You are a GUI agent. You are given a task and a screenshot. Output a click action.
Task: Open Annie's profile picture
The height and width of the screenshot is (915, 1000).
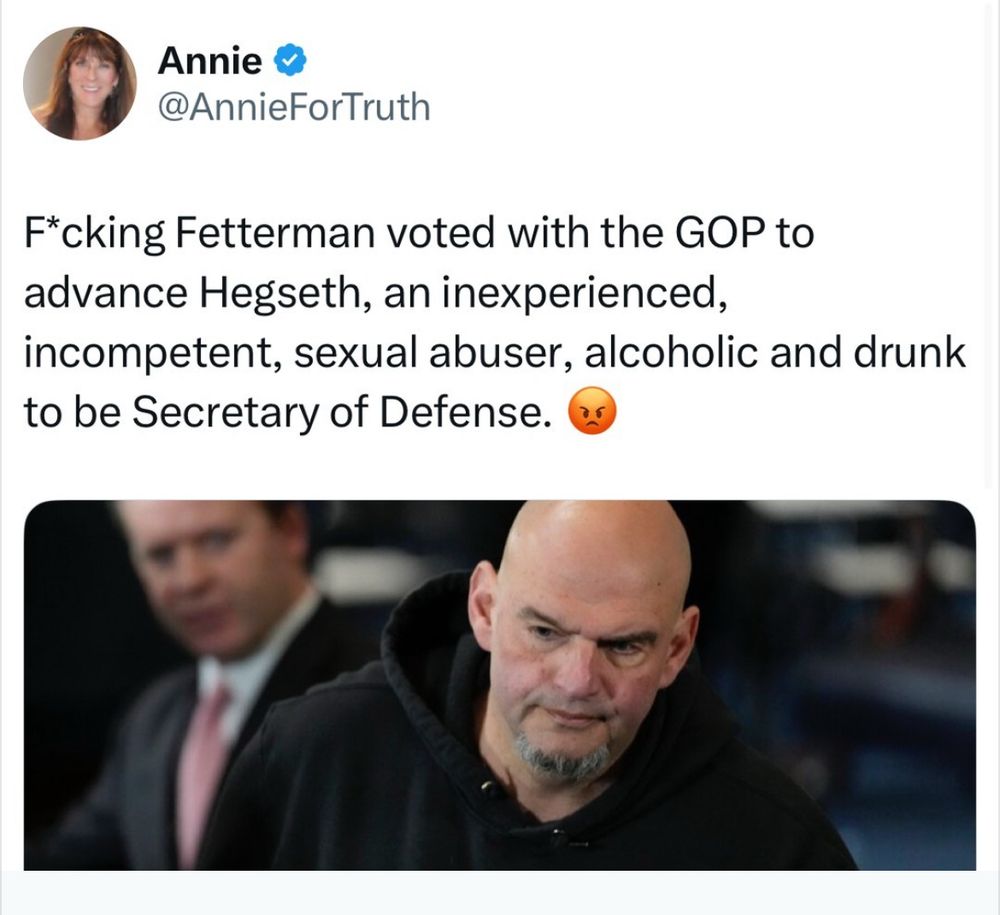point(80,82)
